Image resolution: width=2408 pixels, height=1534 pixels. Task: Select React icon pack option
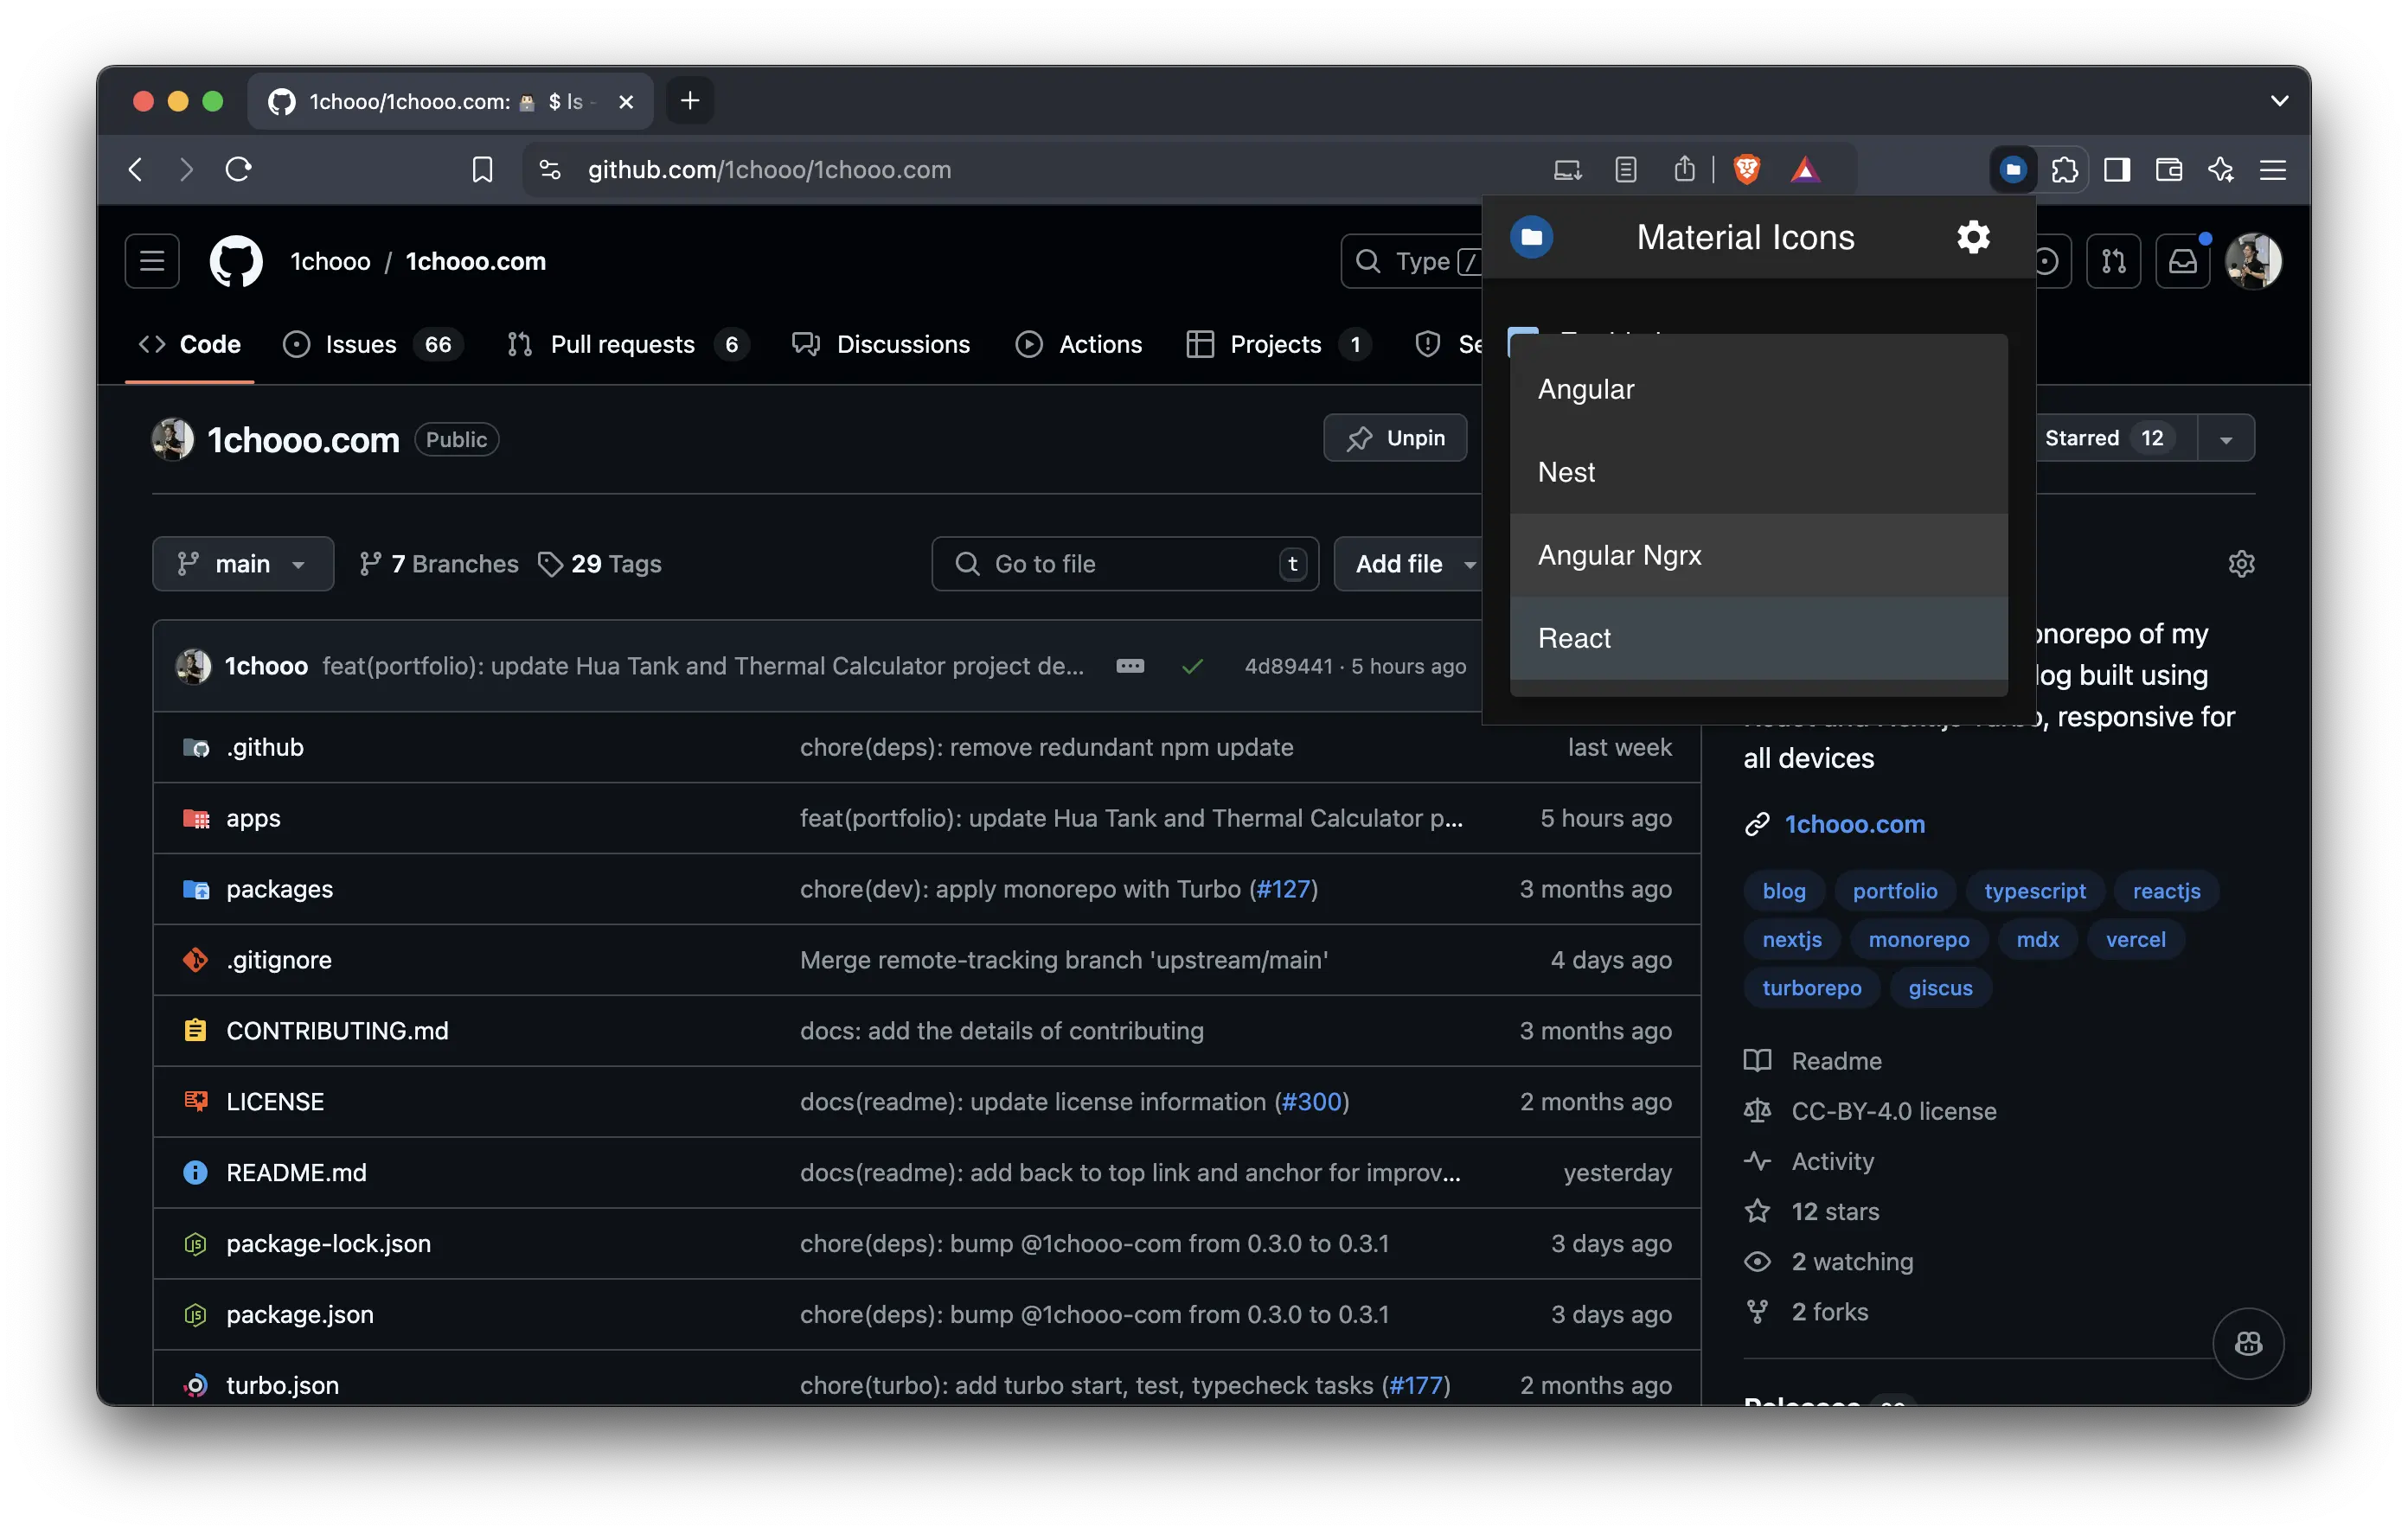click(x=1758, y=638)
